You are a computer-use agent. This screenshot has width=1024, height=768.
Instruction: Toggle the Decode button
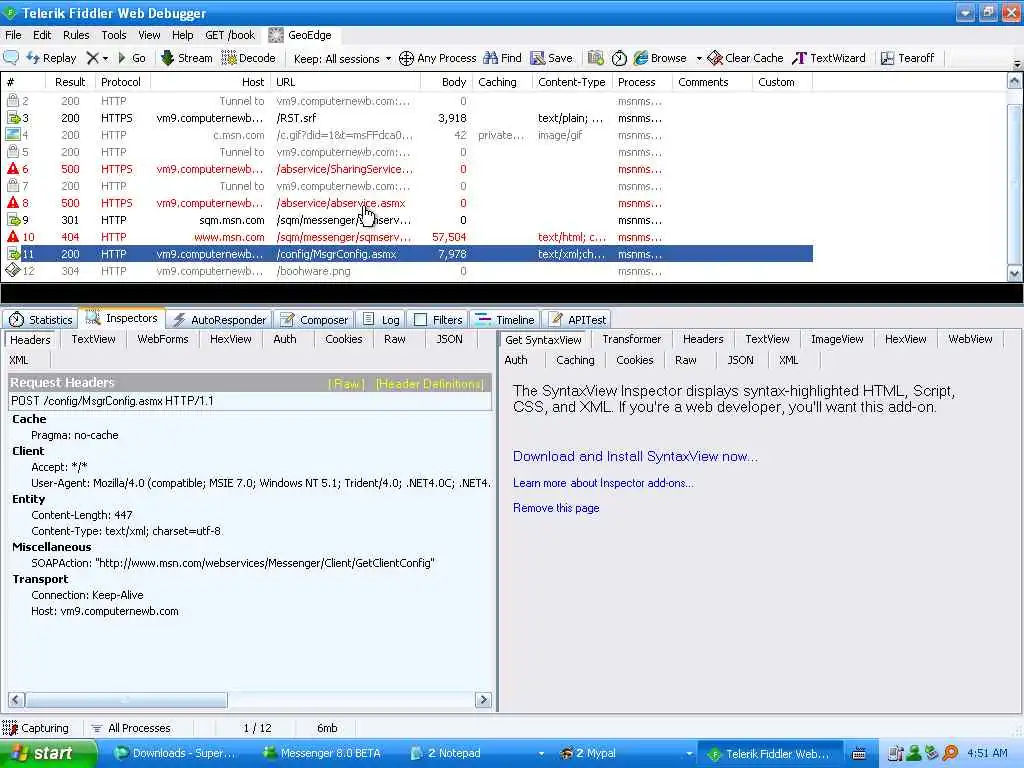point(249,58)
